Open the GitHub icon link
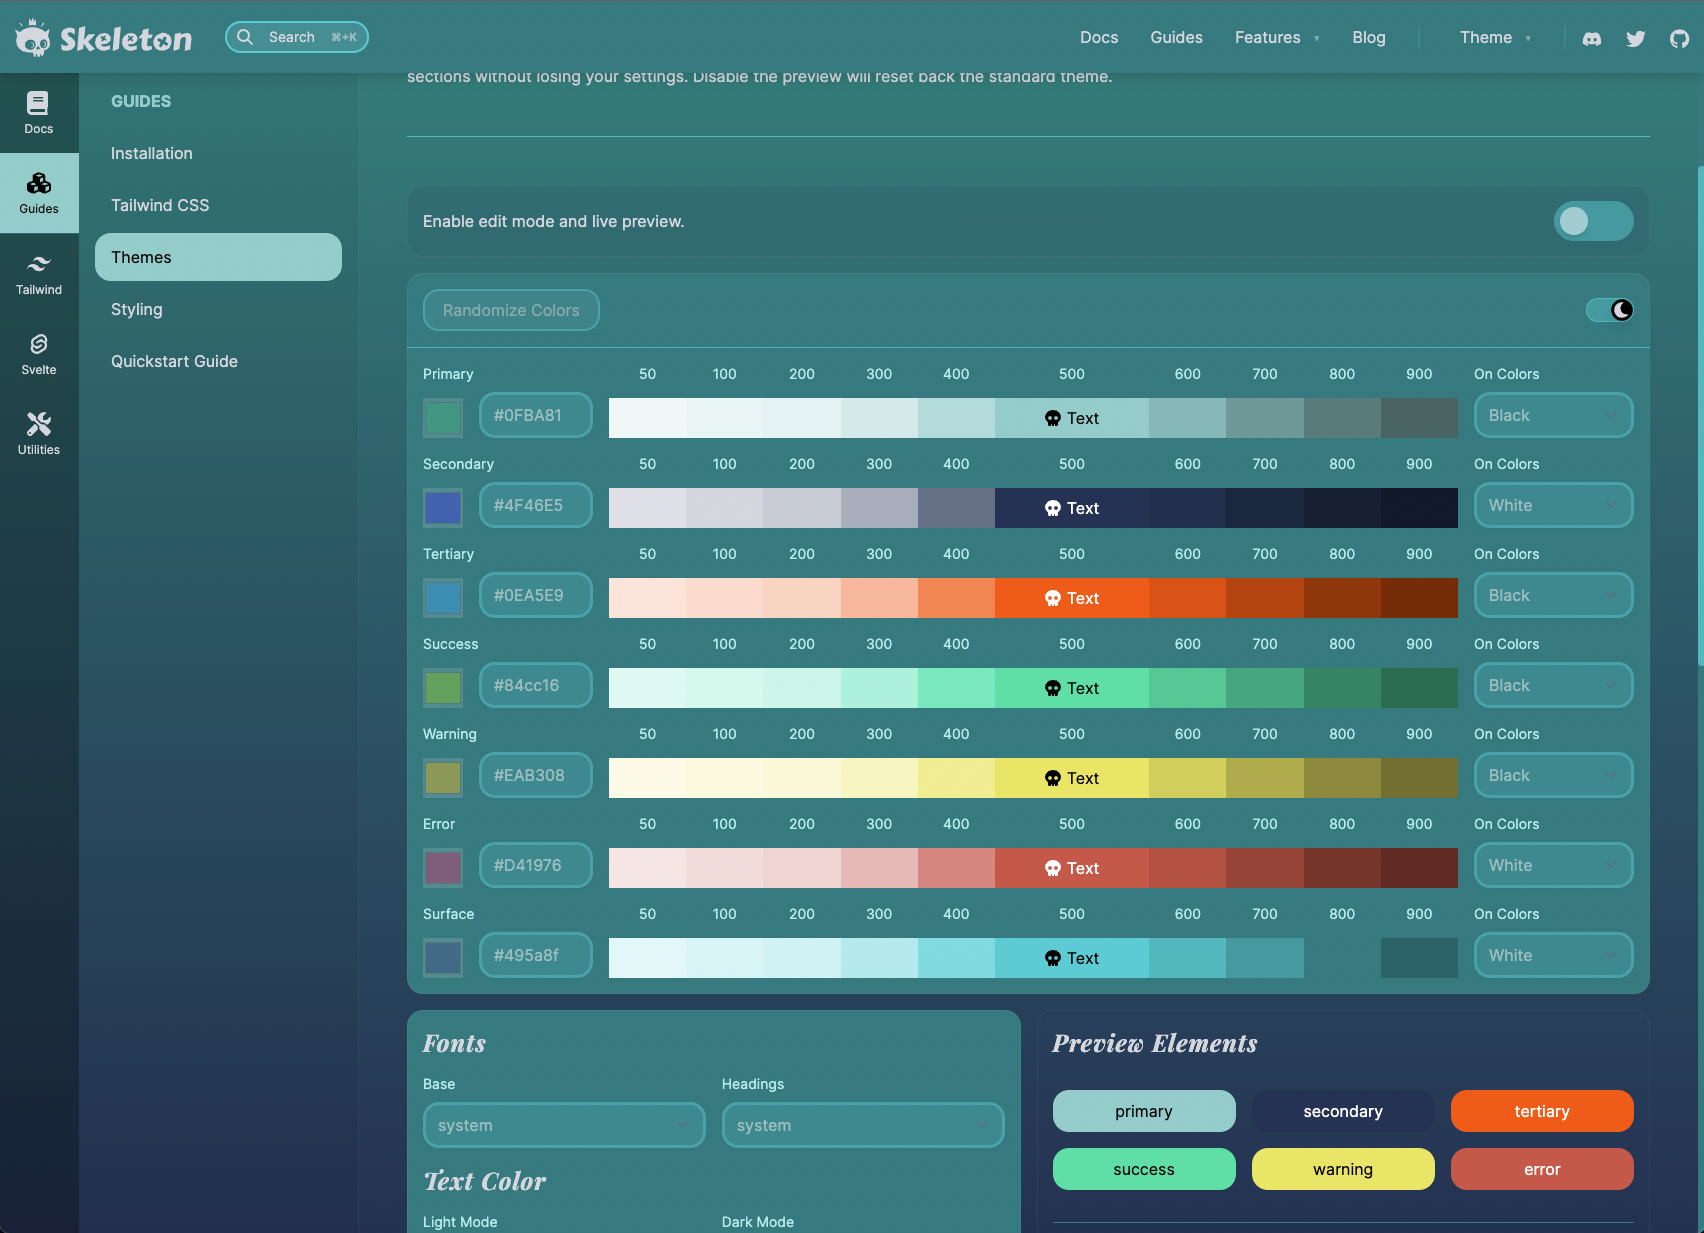 pyautogui.click(x=1679, y=38)
